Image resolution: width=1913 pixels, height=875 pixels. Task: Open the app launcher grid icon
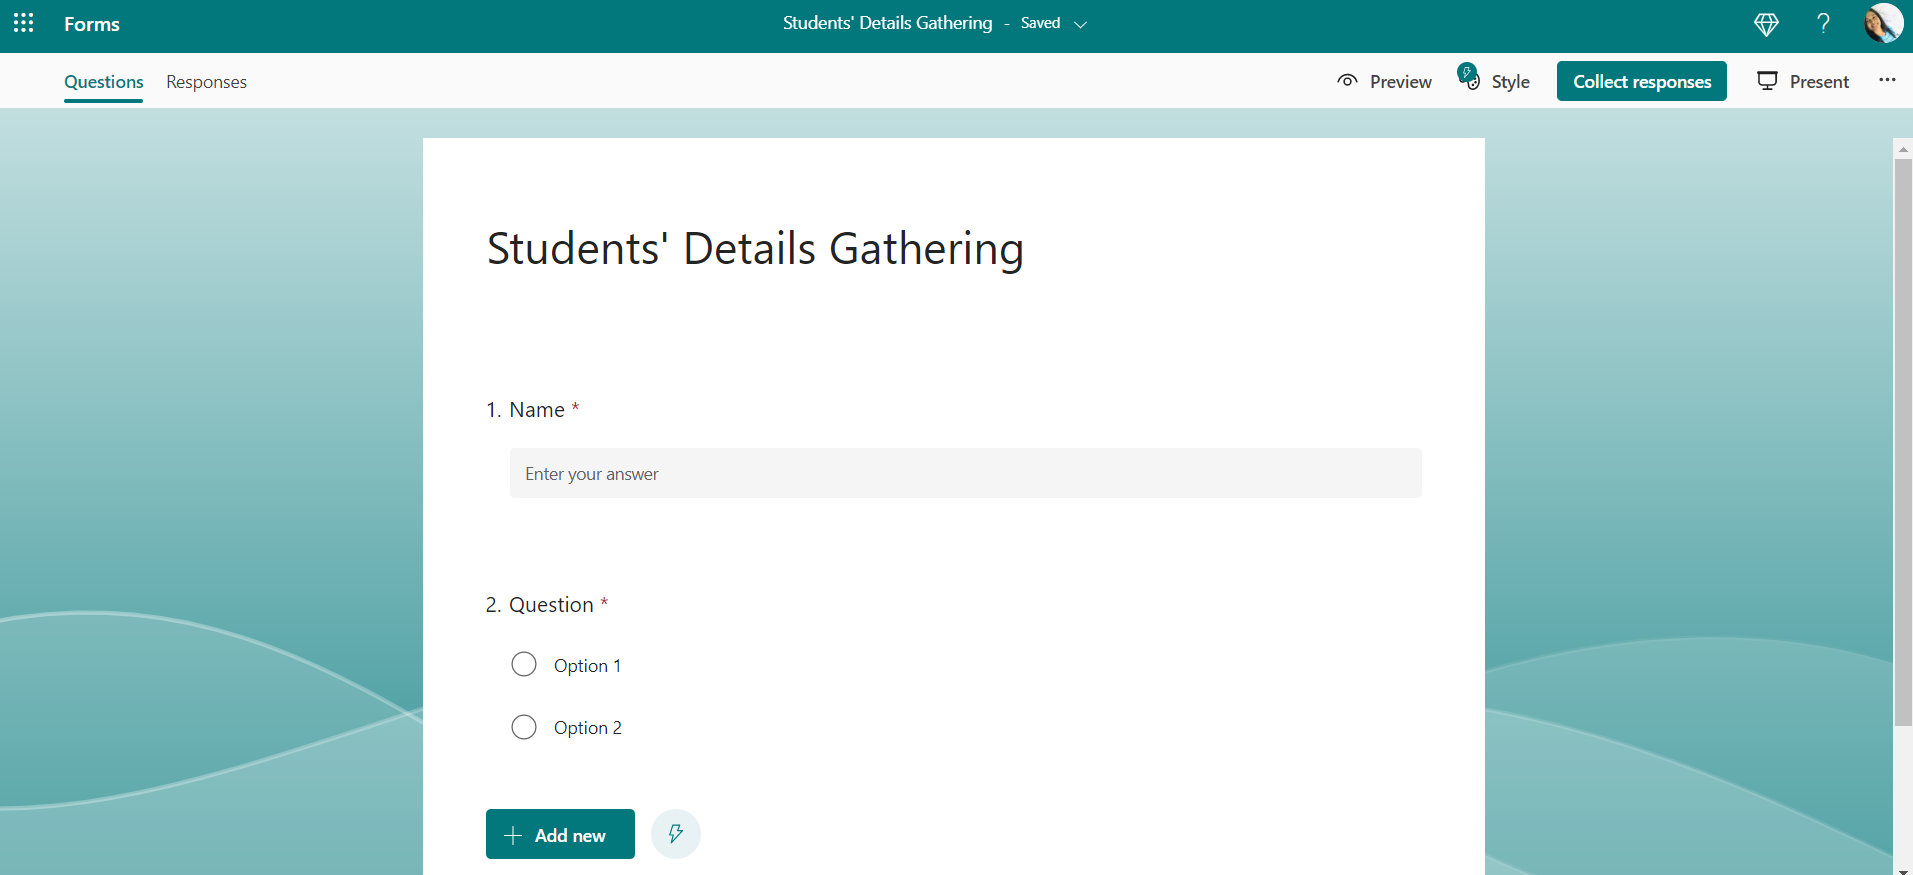coord(24,23)
